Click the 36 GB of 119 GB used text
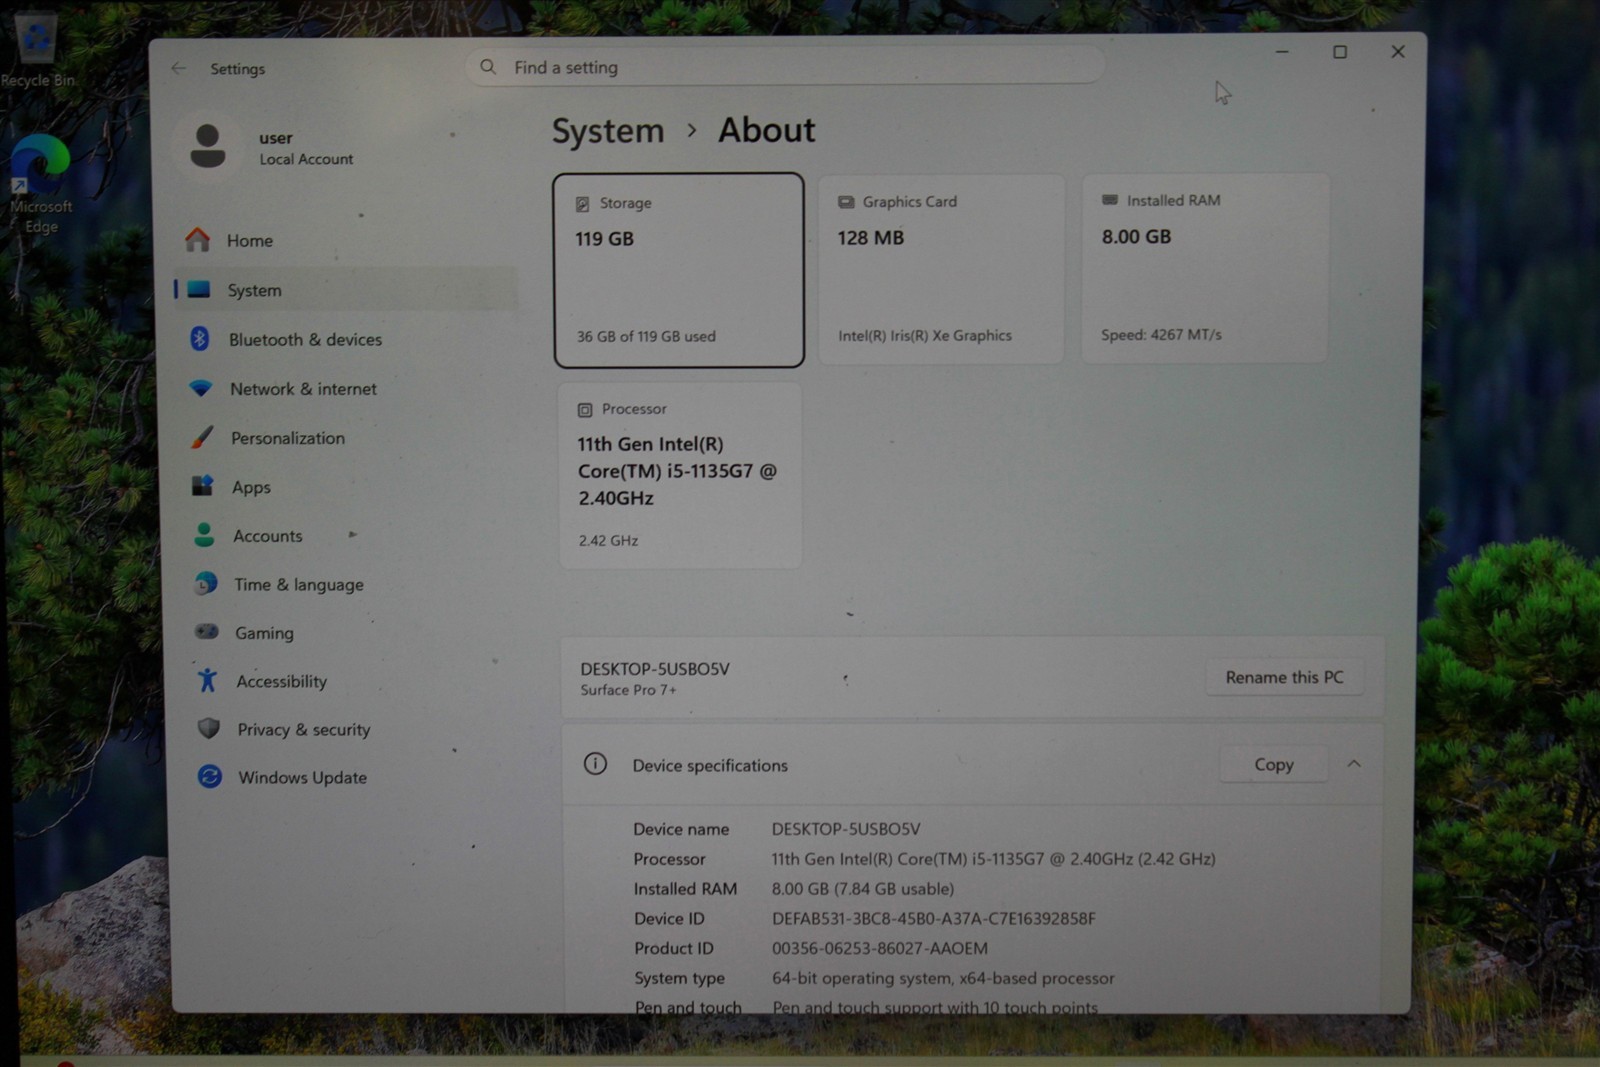 point(646,336)
